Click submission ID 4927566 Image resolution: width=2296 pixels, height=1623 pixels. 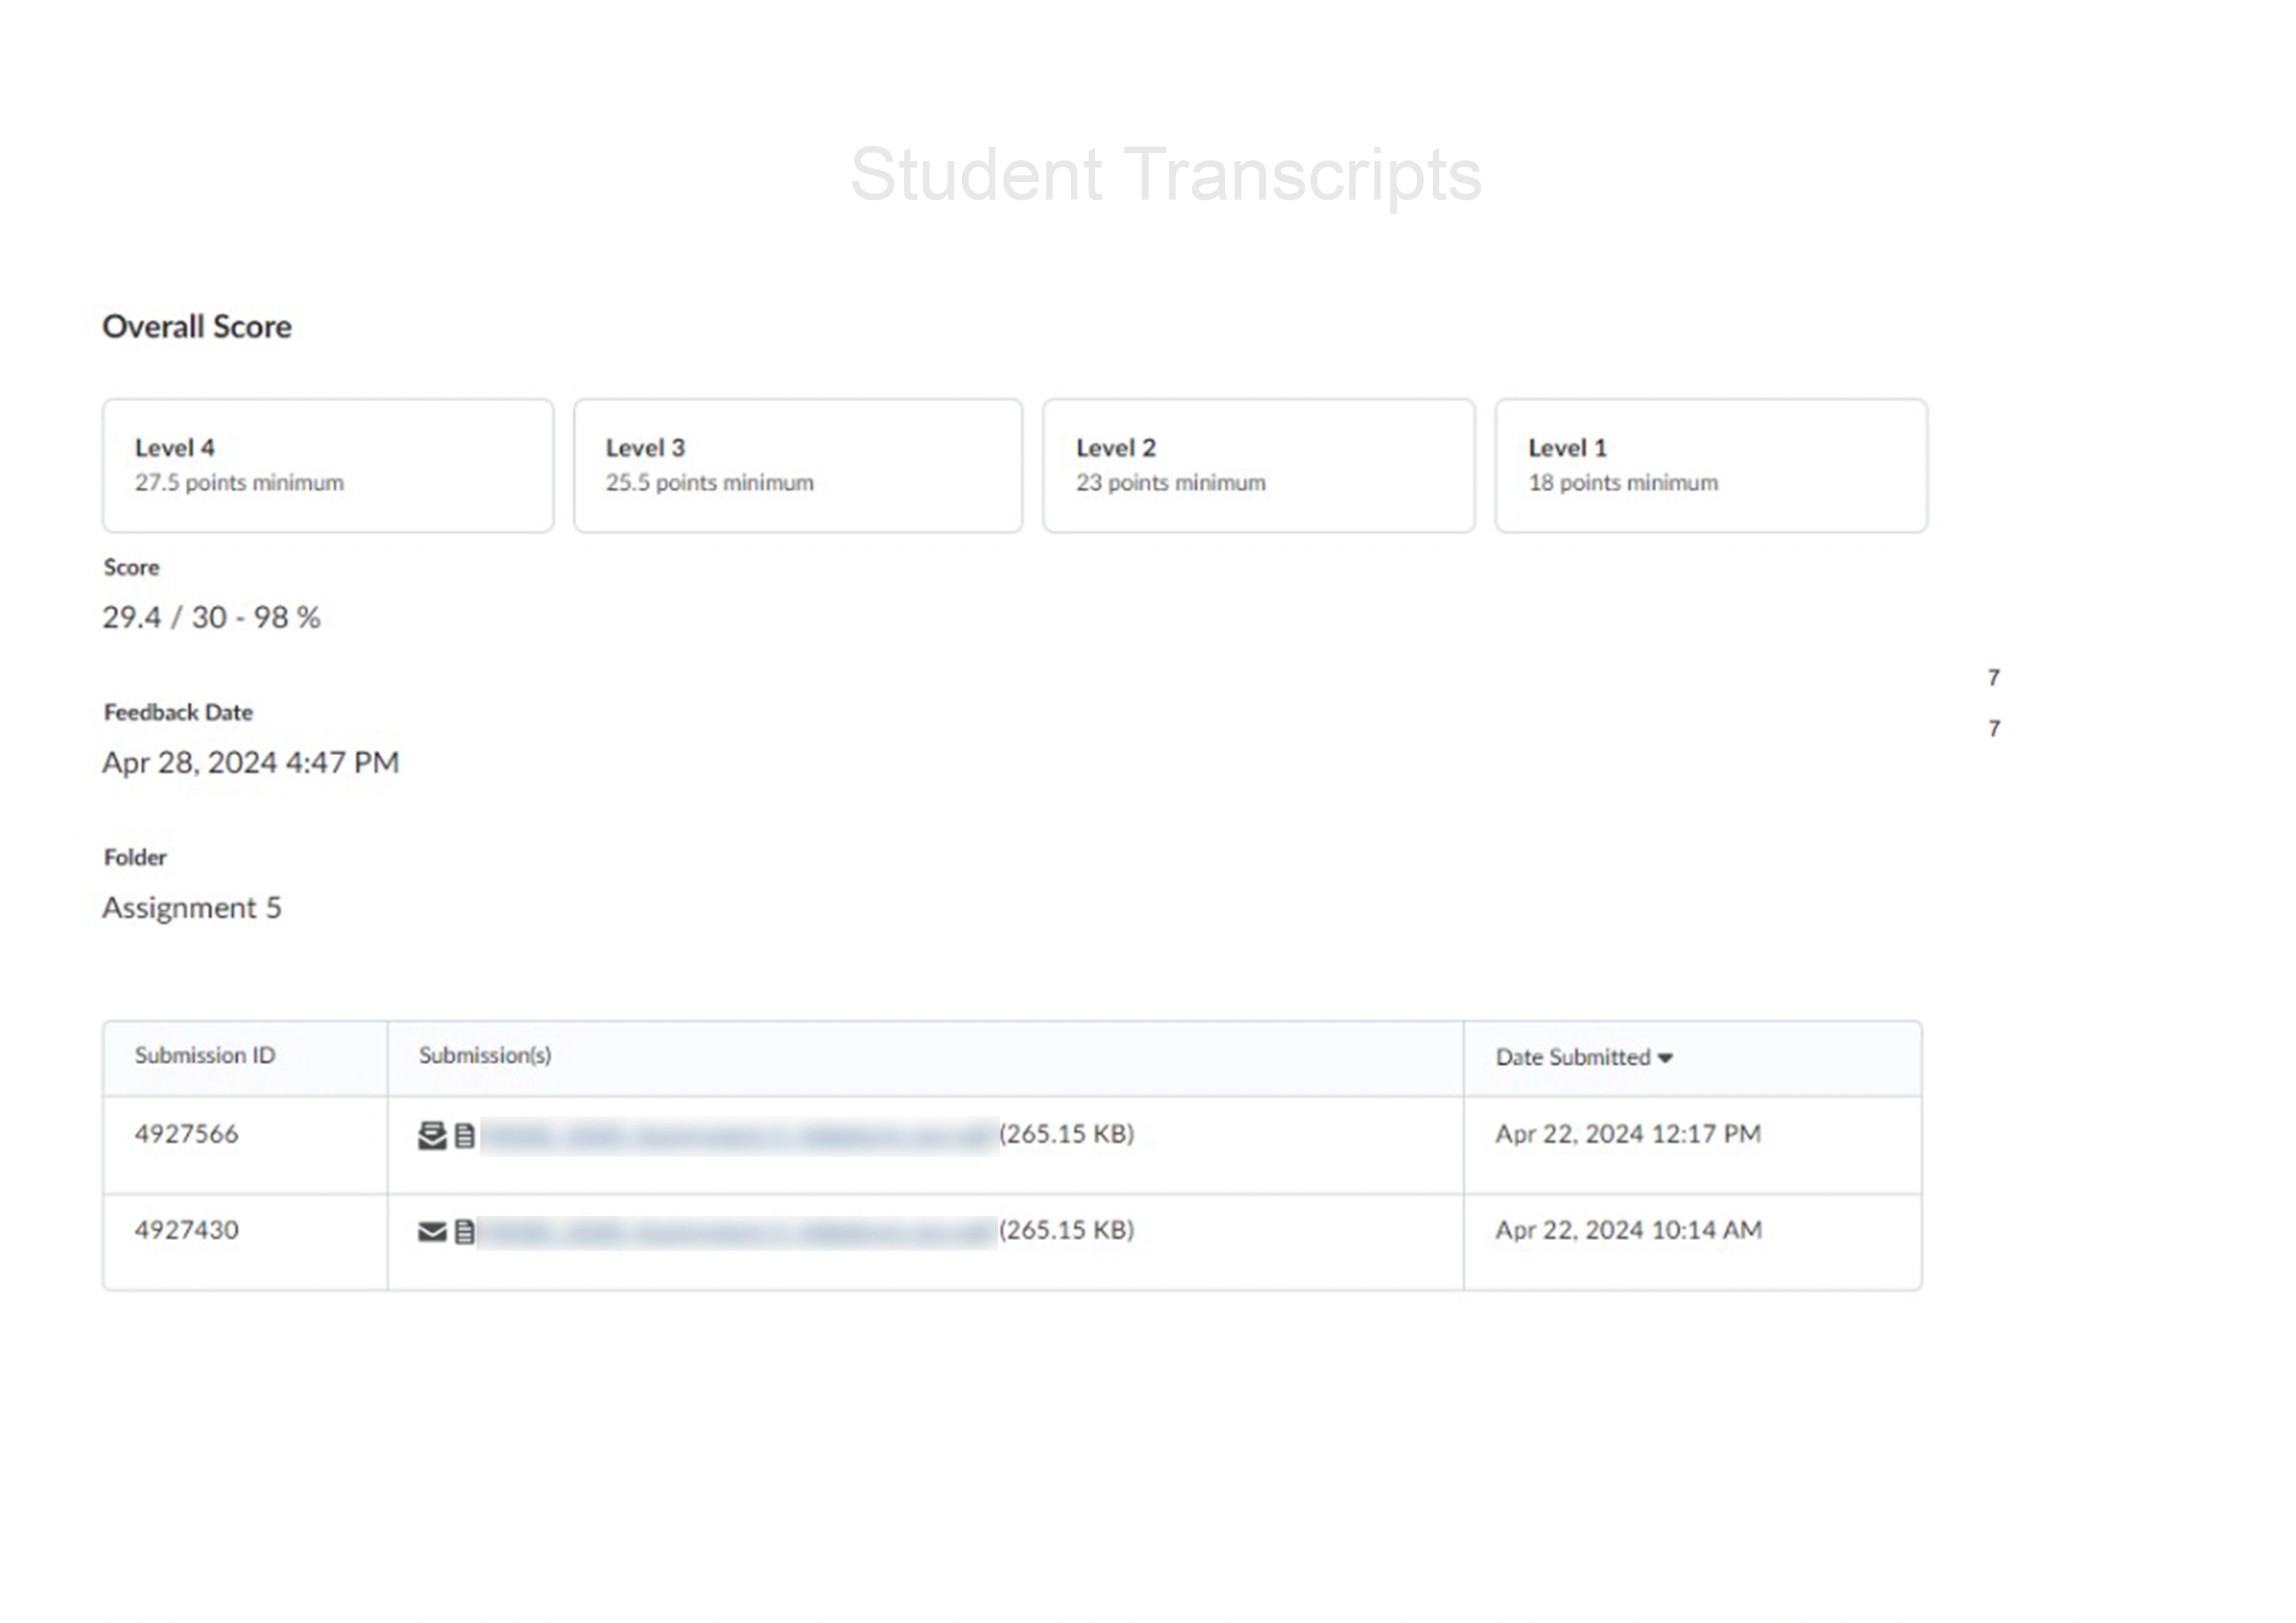187,1134
